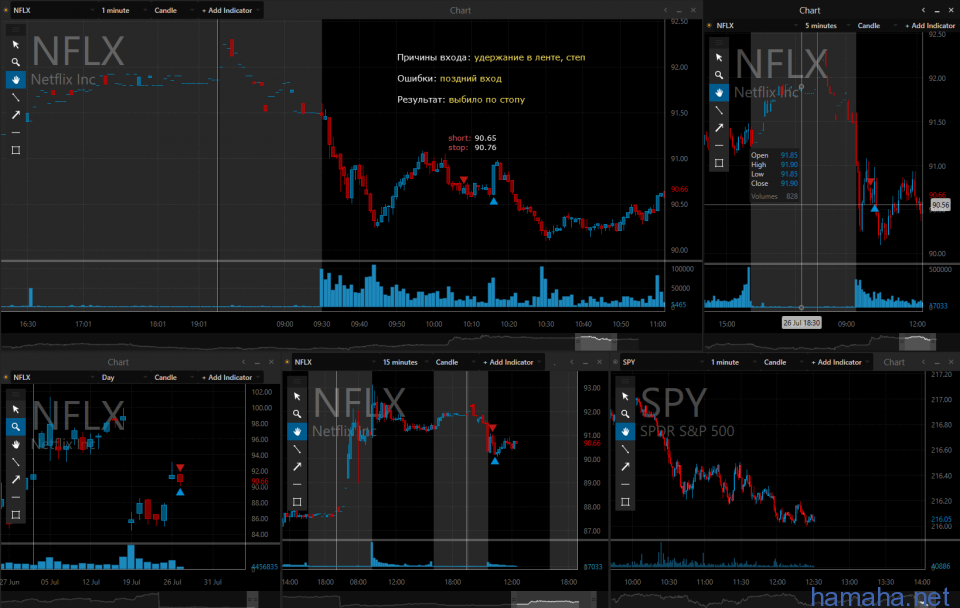
Task: Click the SPY symbol field
Action: [x=662, y=362]
